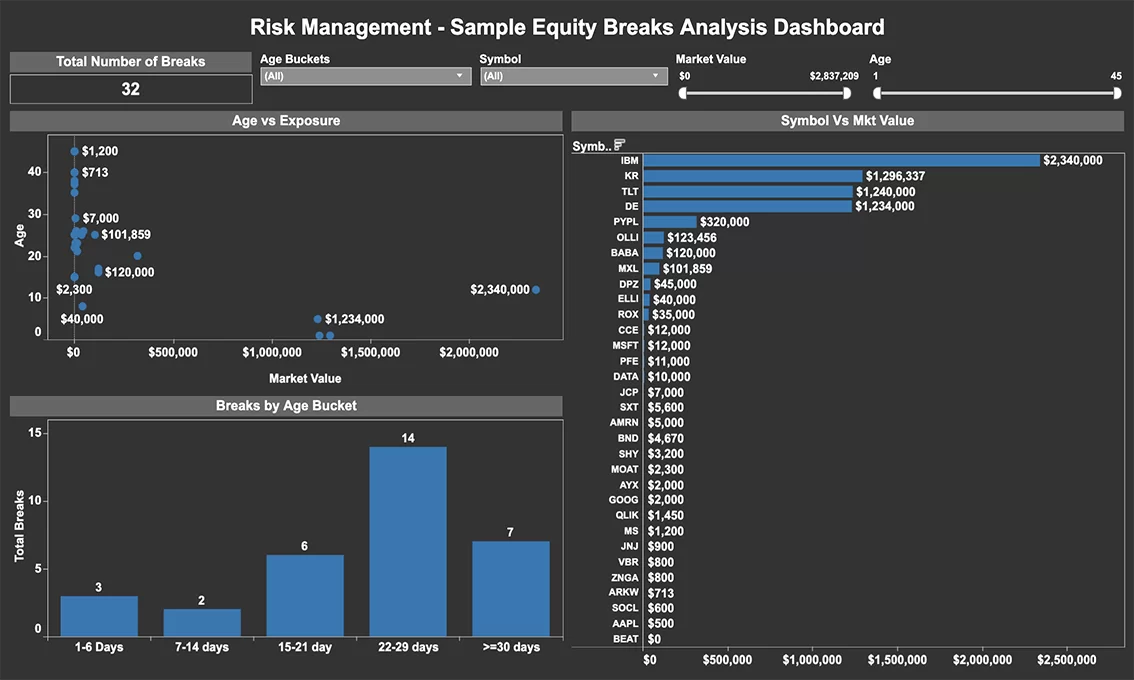This screenshot has height=680, width=1134.
Task: Click the AYX symbol label
Action: (x=629, y=485)
